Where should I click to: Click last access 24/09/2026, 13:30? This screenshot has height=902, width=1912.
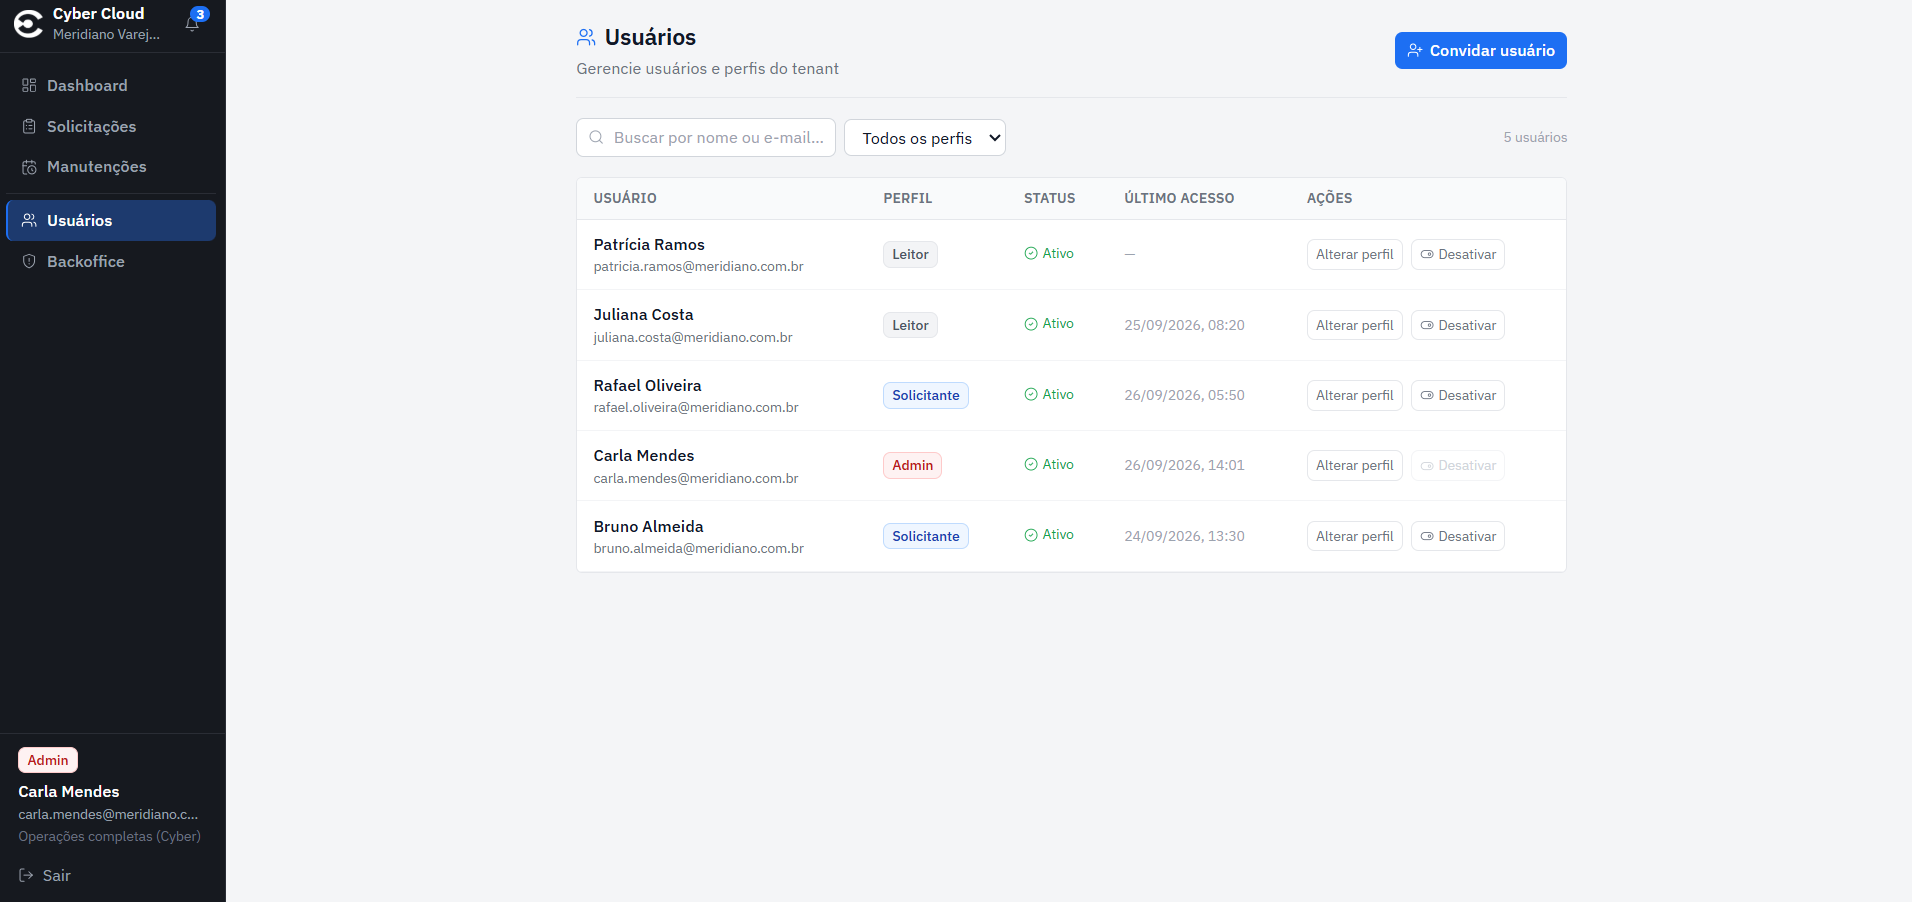pyautogui.click(x=1184, y=537)
